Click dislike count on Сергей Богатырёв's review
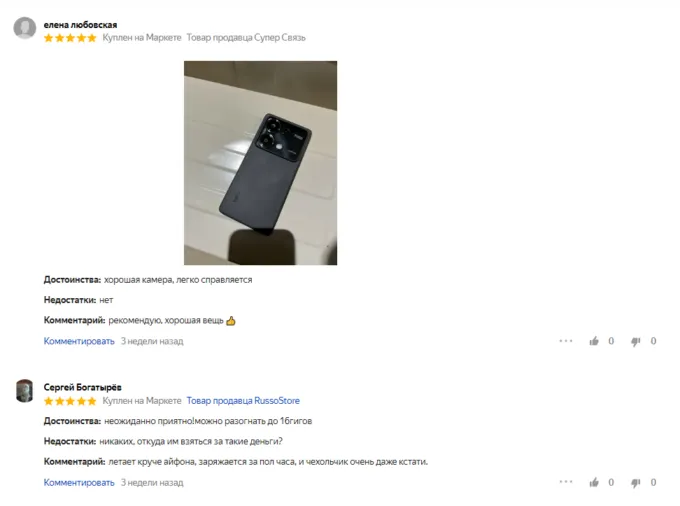680x506 pixels. pos(653,483)
